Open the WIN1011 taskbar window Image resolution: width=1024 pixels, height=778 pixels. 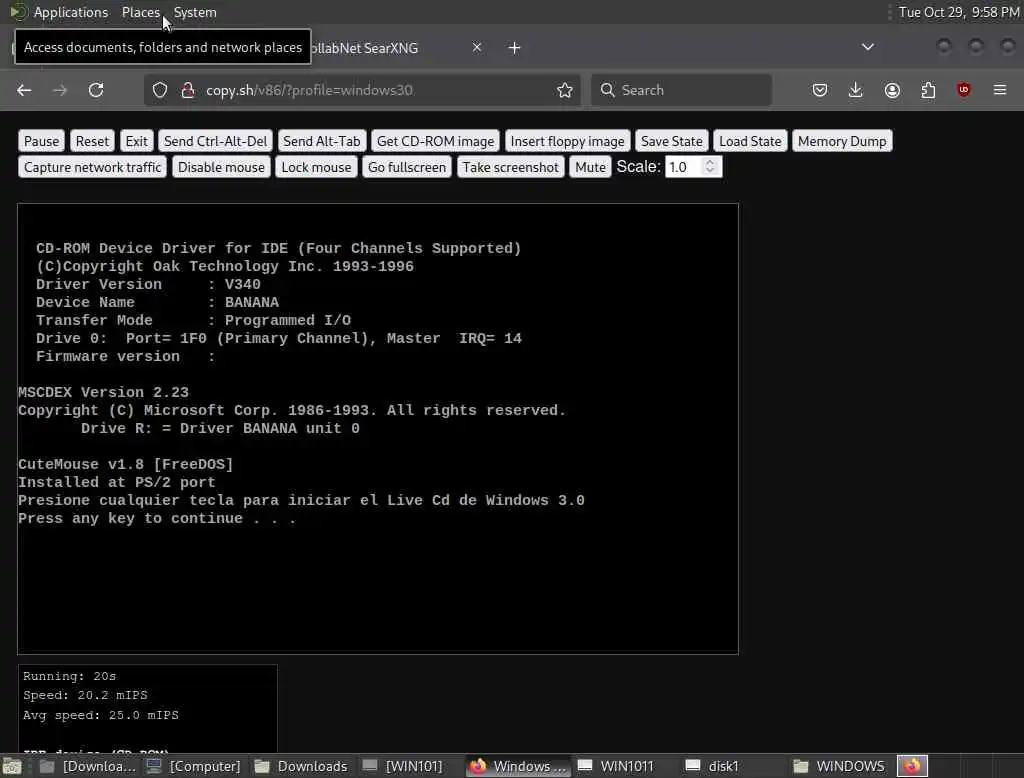click(x=617, y=766)
